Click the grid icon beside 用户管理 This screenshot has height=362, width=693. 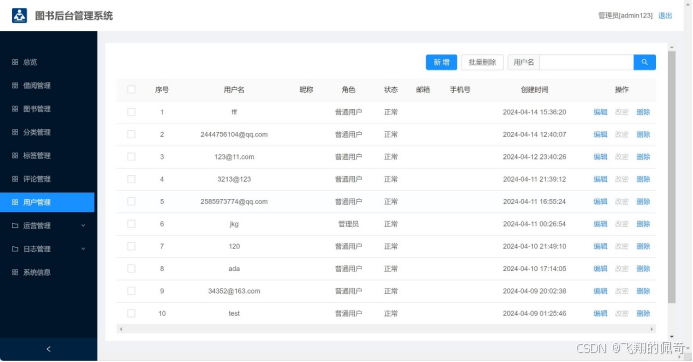click(15, 202)
